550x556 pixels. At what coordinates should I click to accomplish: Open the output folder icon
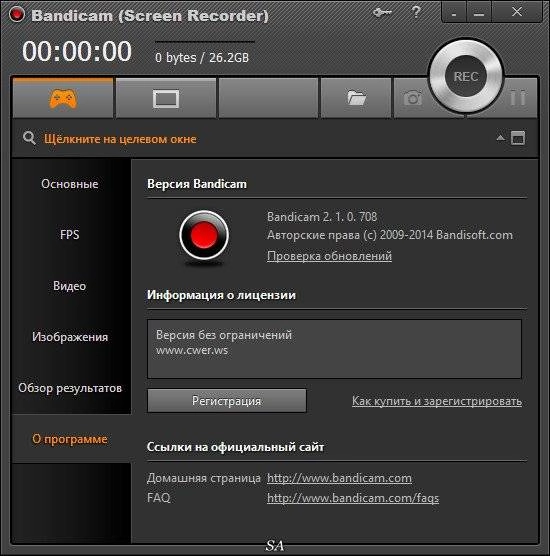pos(356,98)
